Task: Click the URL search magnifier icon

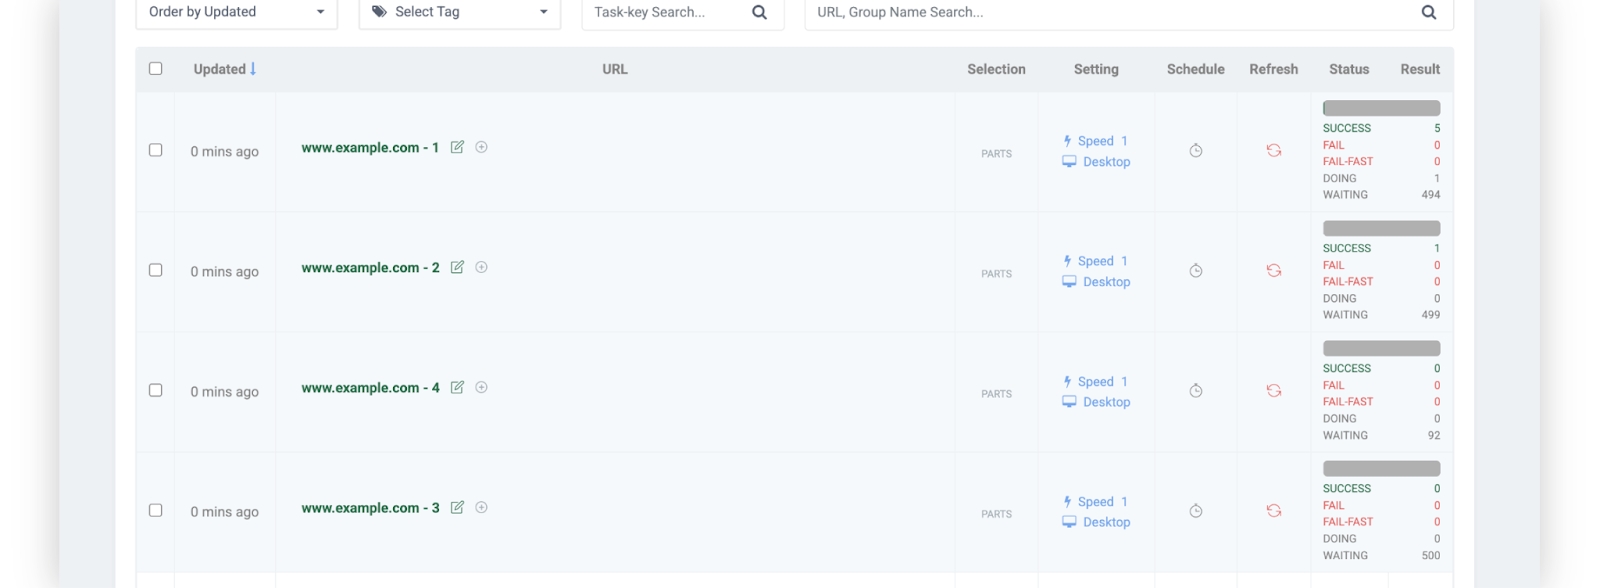Action: coord(1428,13)
